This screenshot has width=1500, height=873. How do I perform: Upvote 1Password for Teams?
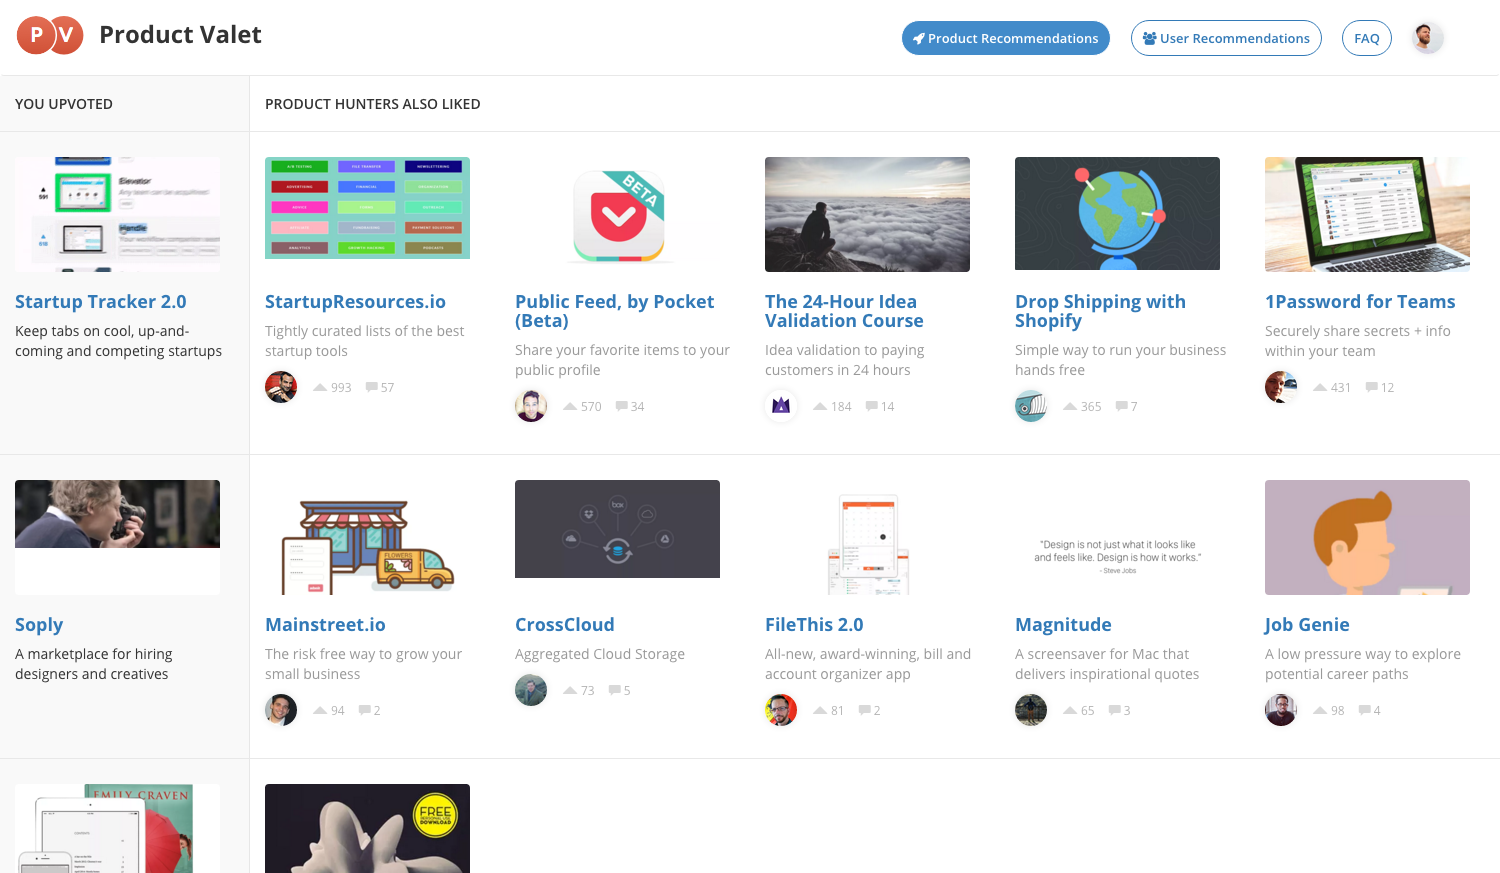(x=1320, y=387)
